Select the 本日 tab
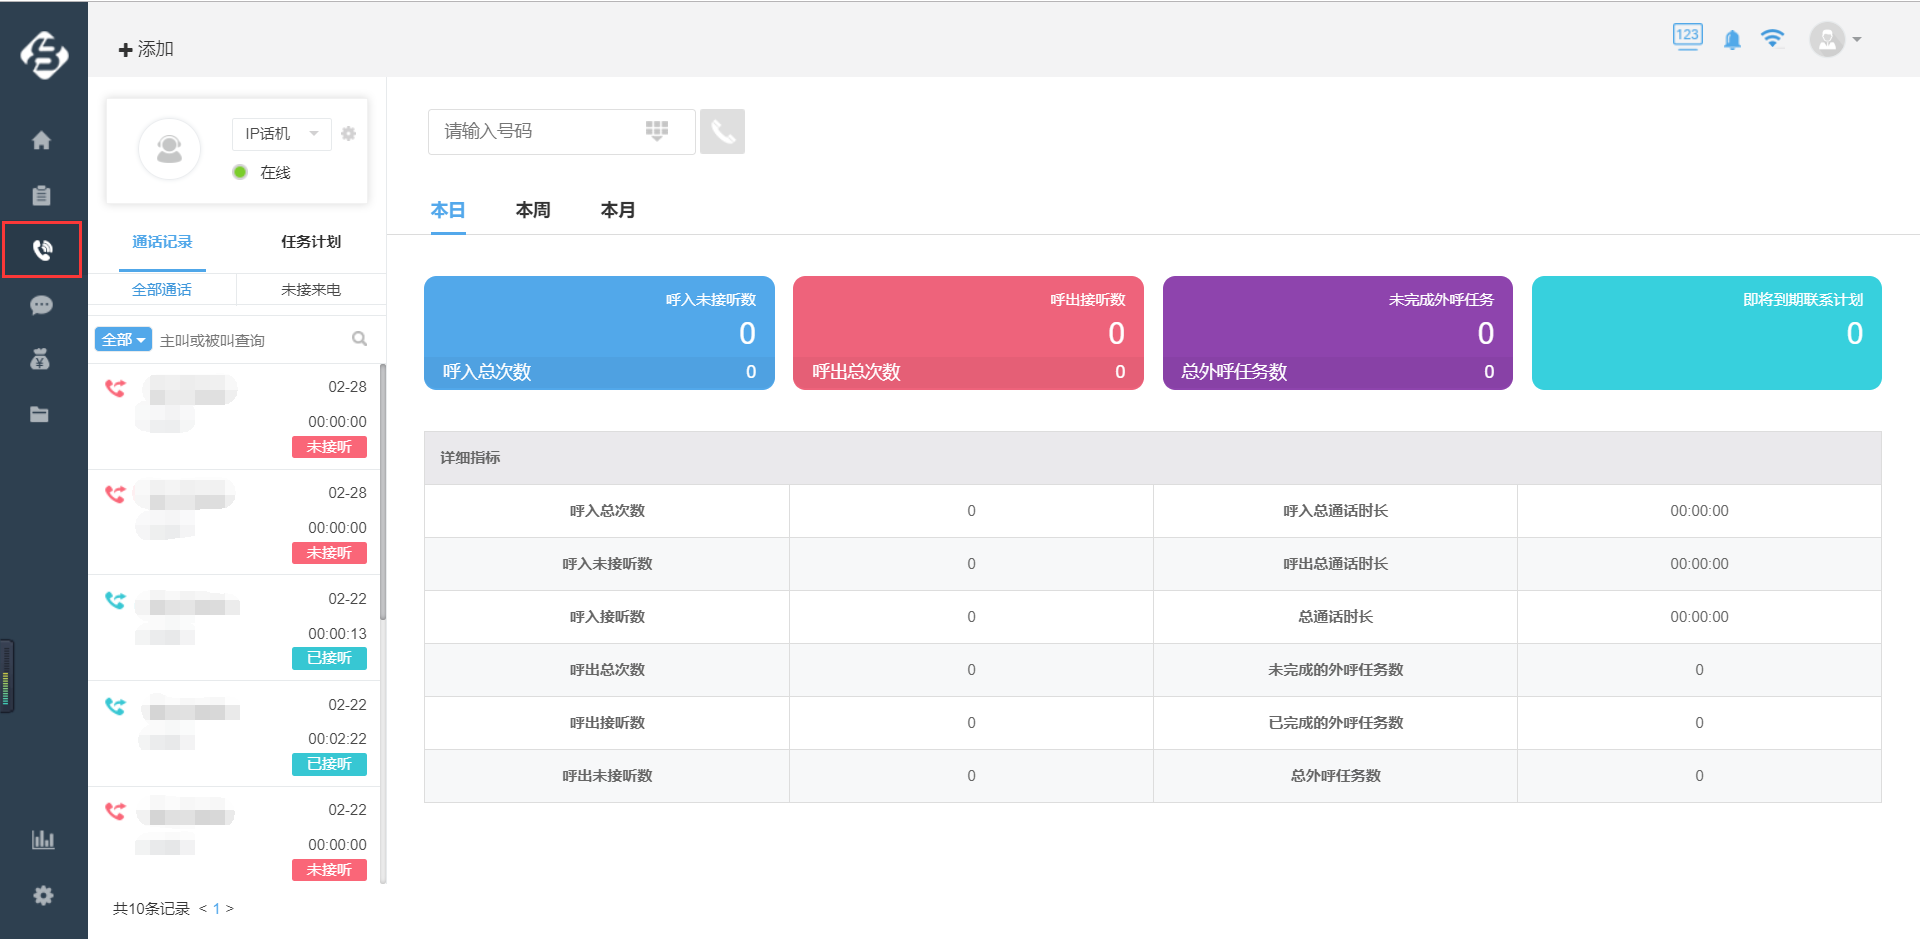Viewport: 1920px width, 939px height. (x=448, y=210)
